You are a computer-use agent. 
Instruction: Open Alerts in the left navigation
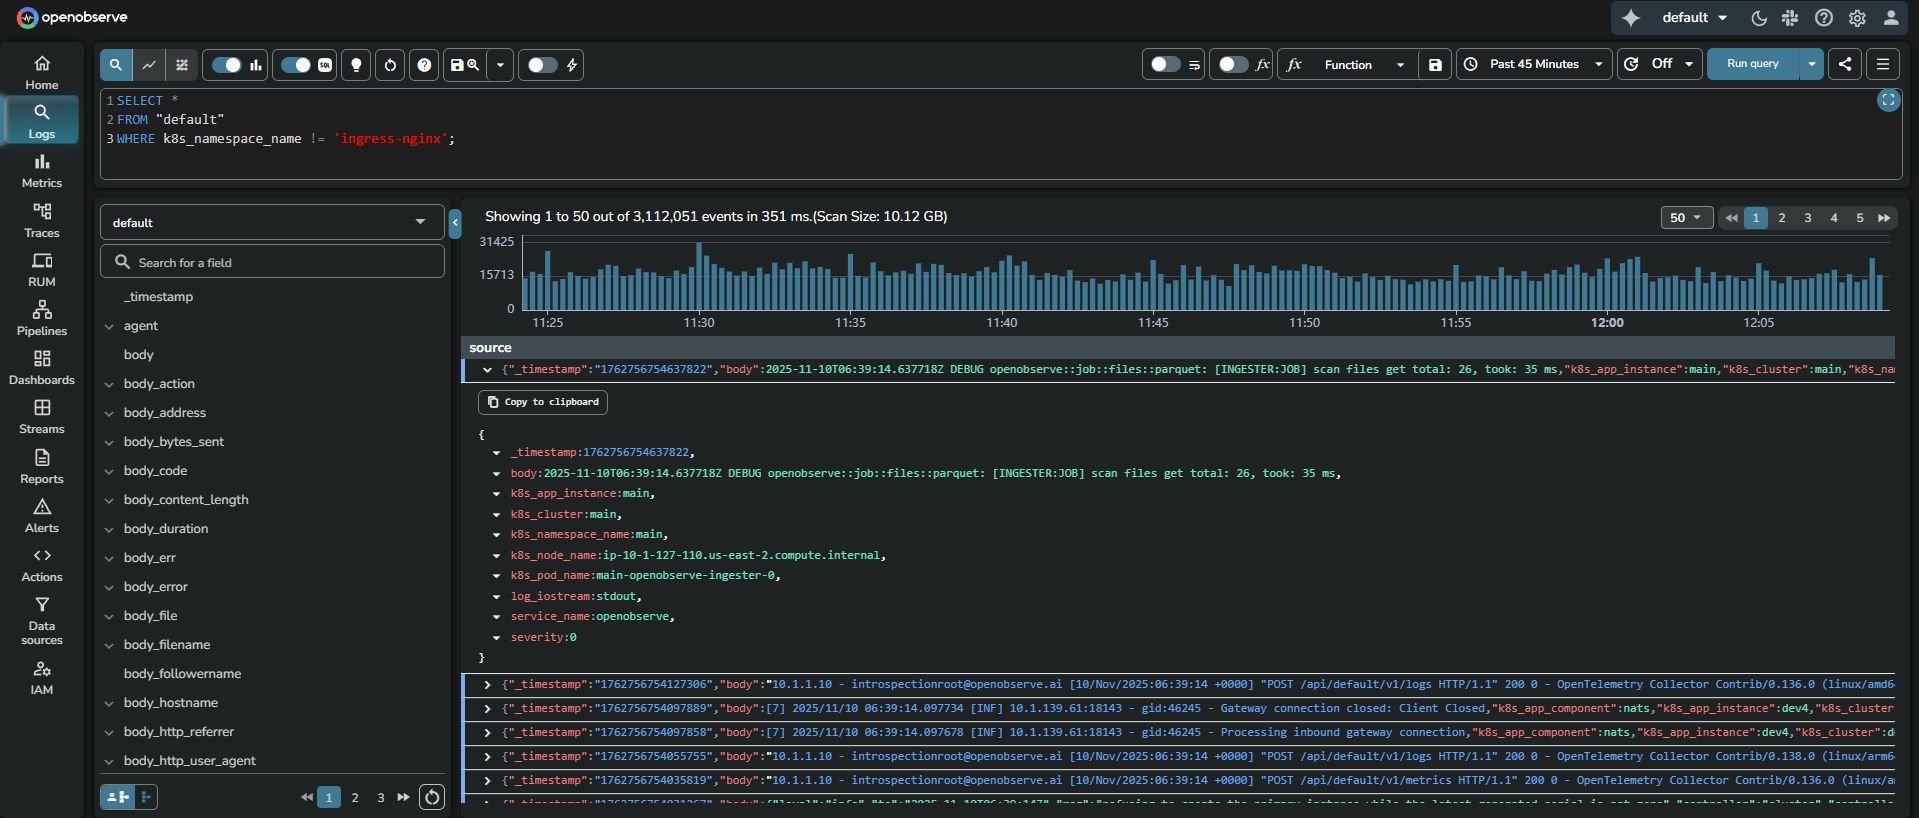[42, 515]
